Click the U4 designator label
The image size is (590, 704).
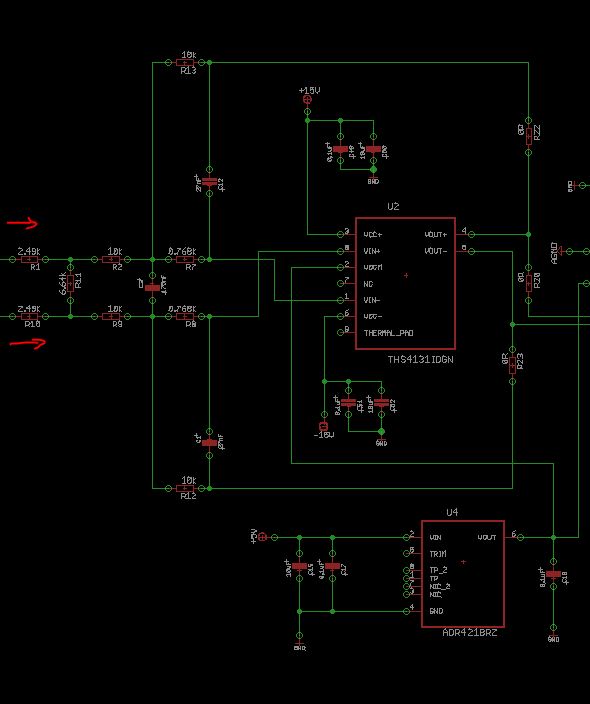click(x=452, y=512)
